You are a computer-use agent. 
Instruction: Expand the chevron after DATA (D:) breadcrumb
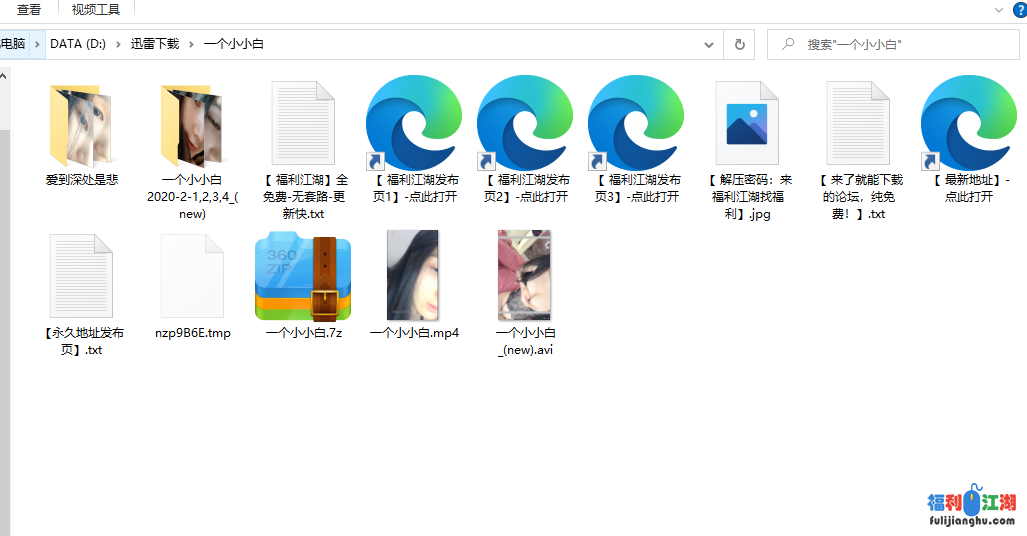tap(118, 44)
